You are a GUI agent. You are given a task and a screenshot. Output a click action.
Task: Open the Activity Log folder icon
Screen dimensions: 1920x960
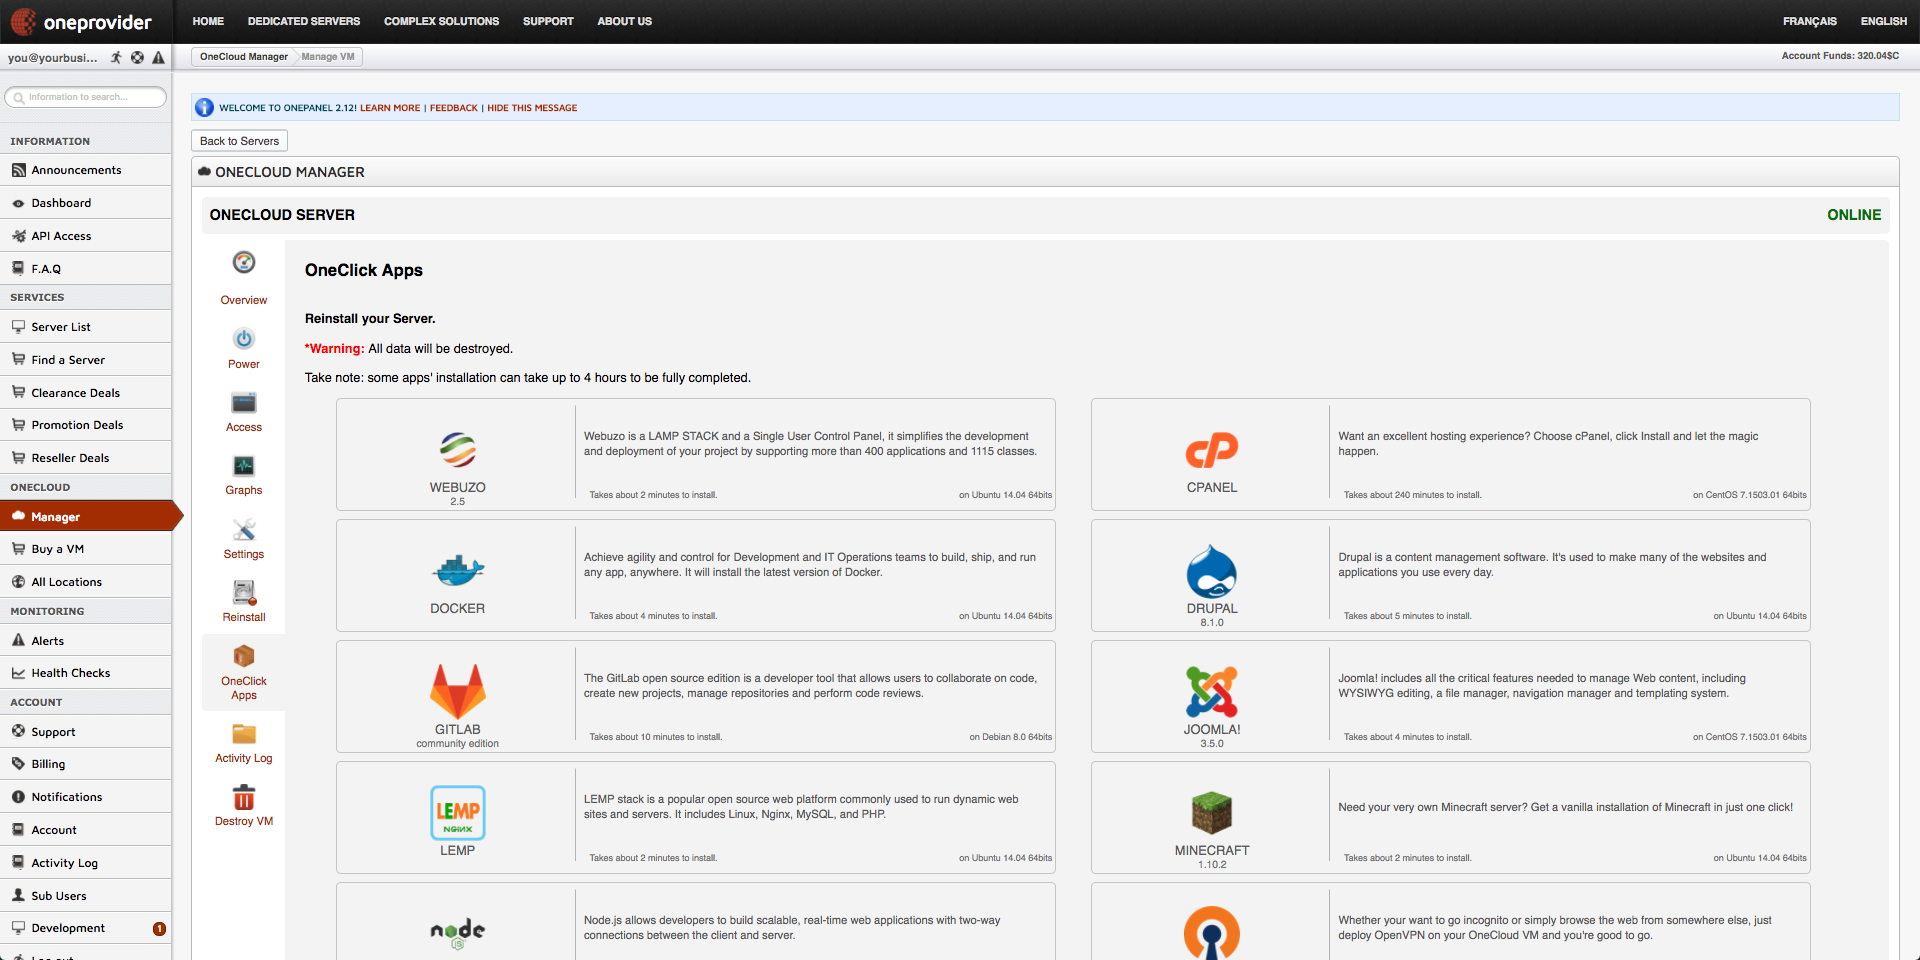[x=244, y=734]
